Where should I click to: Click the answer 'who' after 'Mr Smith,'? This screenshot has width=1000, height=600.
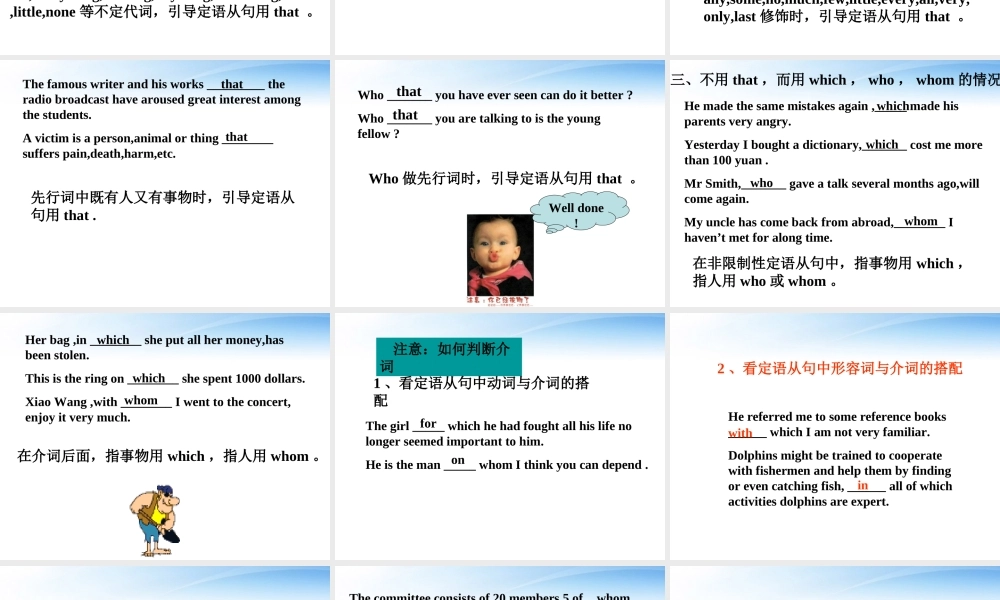point(761,183)
